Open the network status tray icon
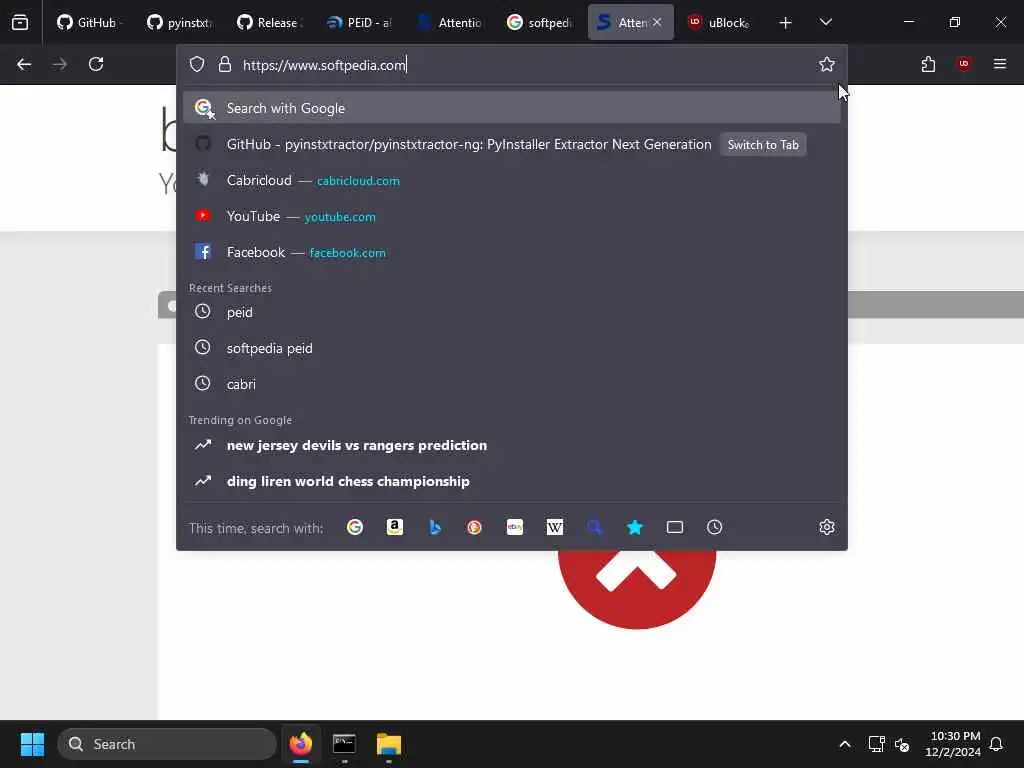Image resolution: width=1024 pixels, height=768 pixels. point(876,744)
